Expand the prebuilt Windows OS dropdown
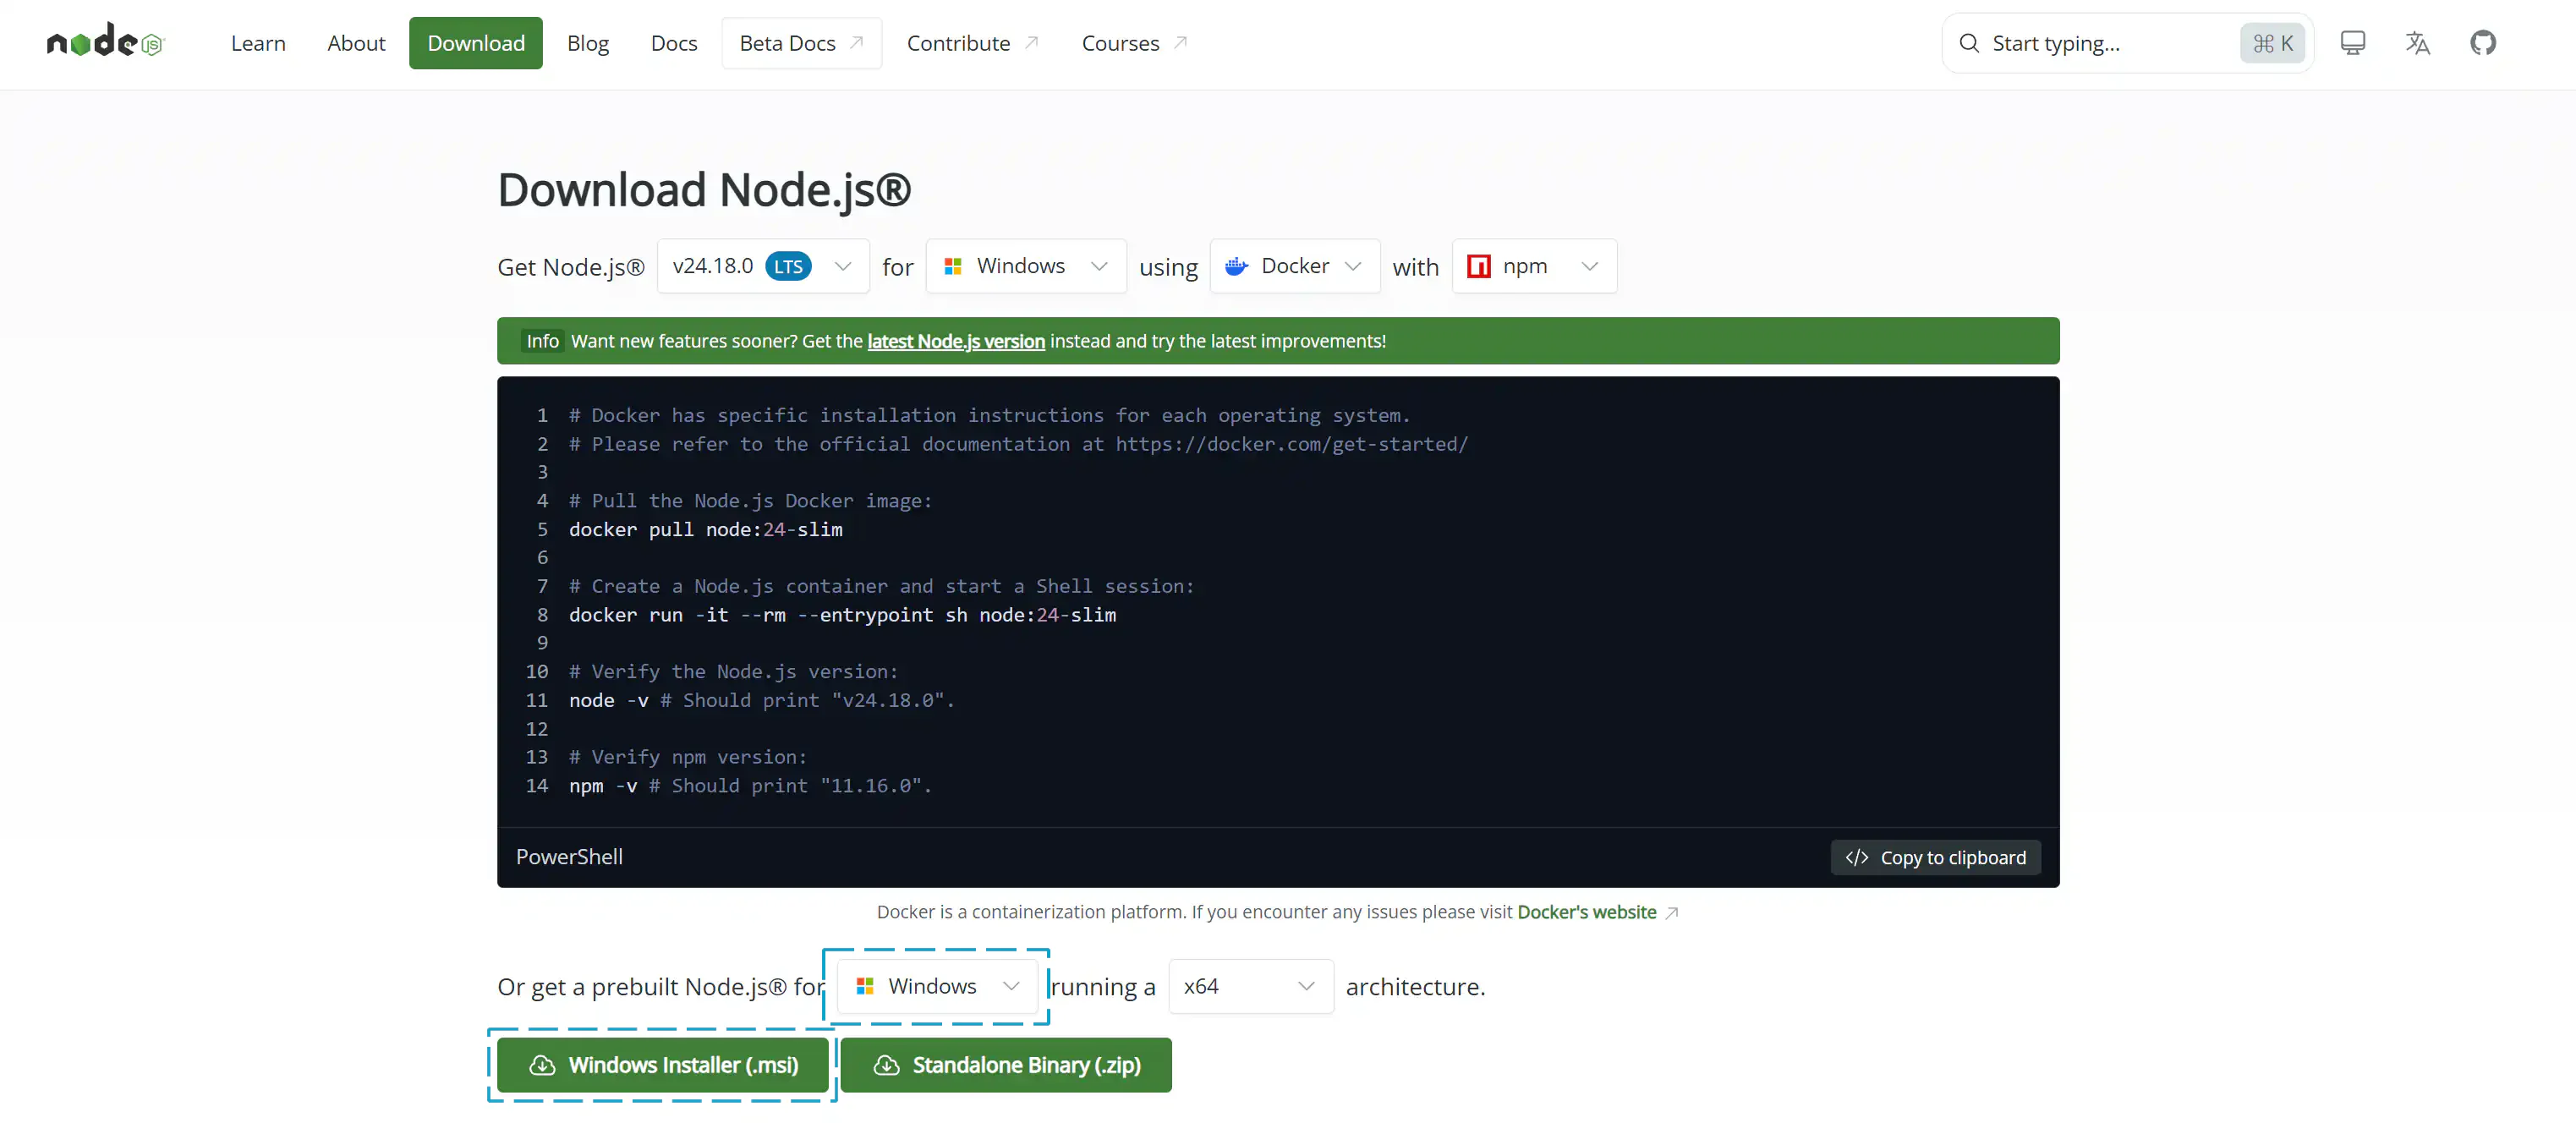The height and width of the screenshot is (1123, 2576). (937, 986)
